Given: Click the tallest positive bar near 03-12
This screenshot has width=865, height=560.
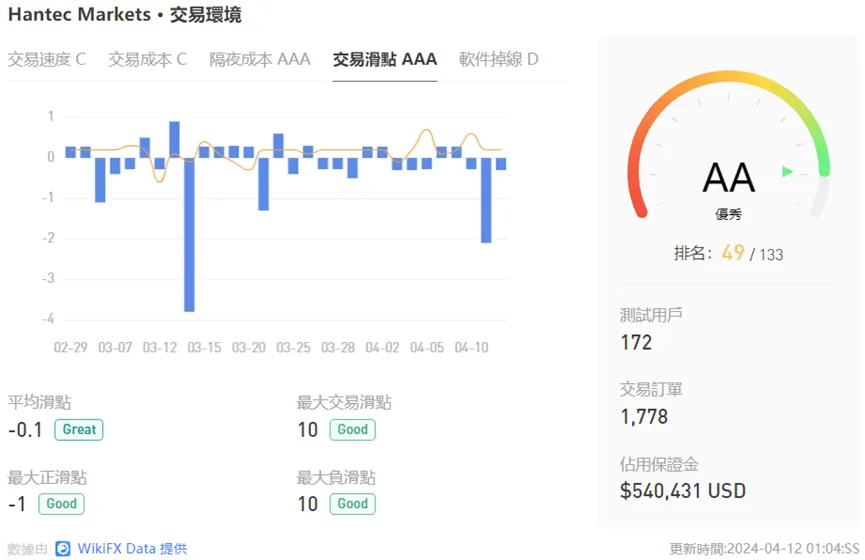Looking at the screenshot, I should click(x=174, y=140).
